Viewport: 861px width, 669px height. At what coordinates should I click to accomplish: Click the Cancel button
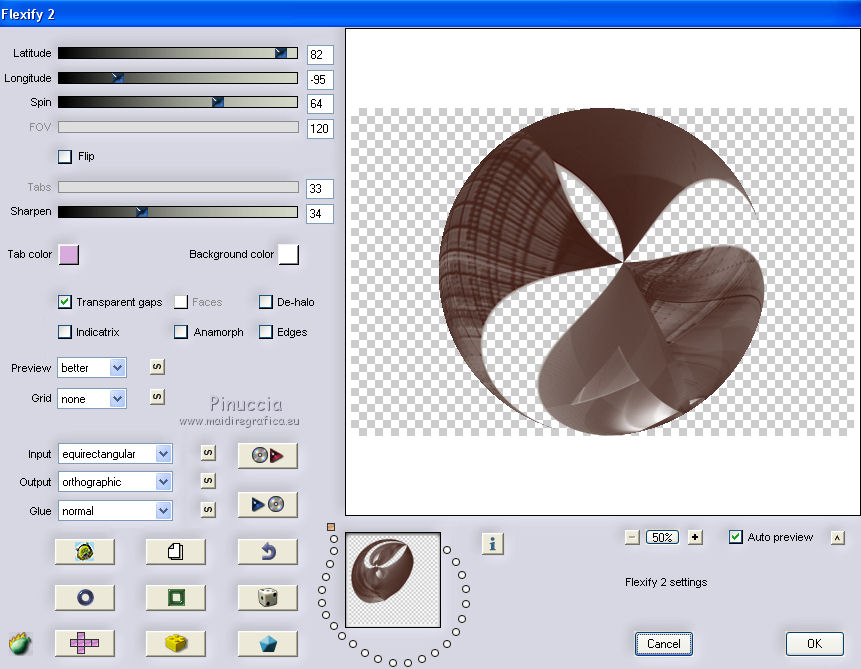point(664,644)
